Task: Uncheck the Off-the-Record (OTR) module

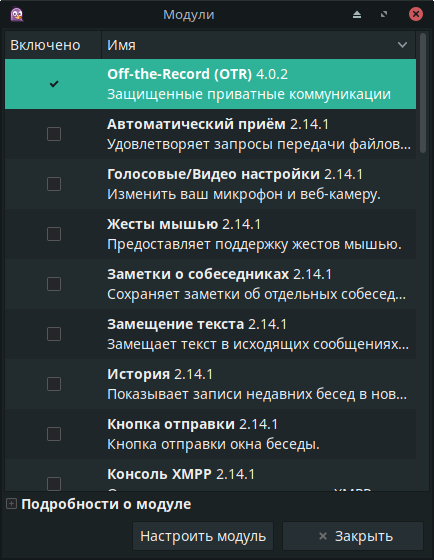Action: click(54, 84)
